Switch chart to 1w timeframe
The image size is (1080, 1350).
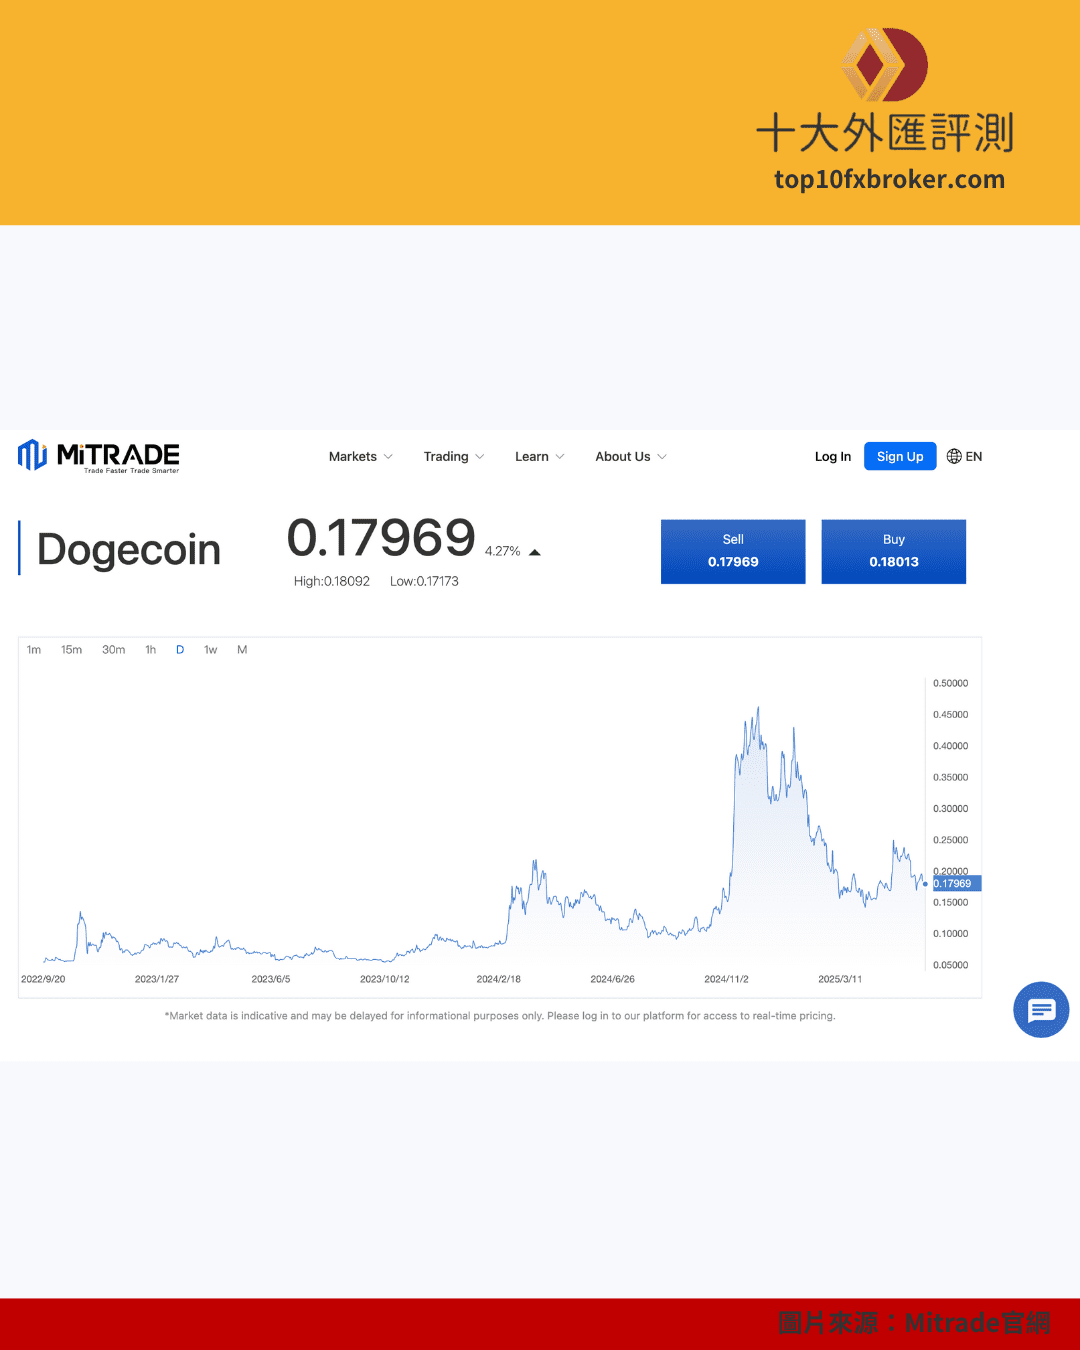(x=210, y=650)
